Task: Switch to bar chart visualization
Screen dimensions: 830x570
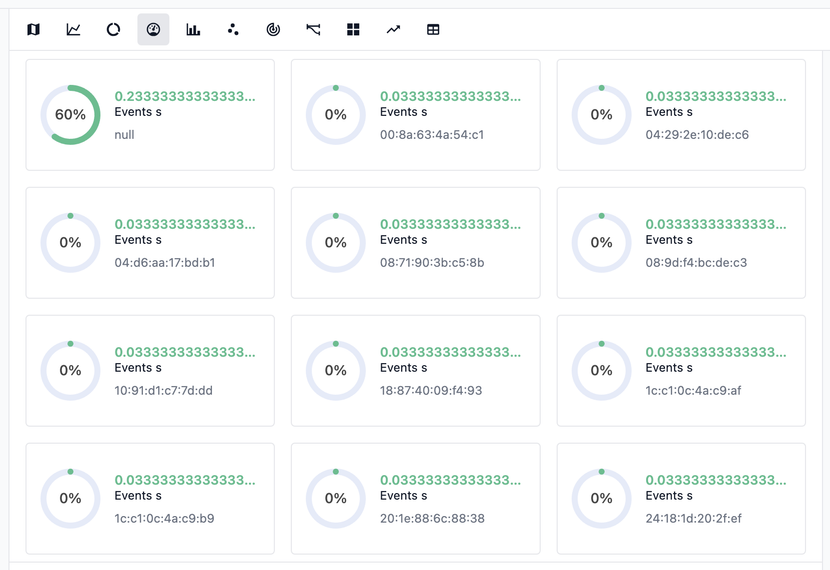Action: 193,30
